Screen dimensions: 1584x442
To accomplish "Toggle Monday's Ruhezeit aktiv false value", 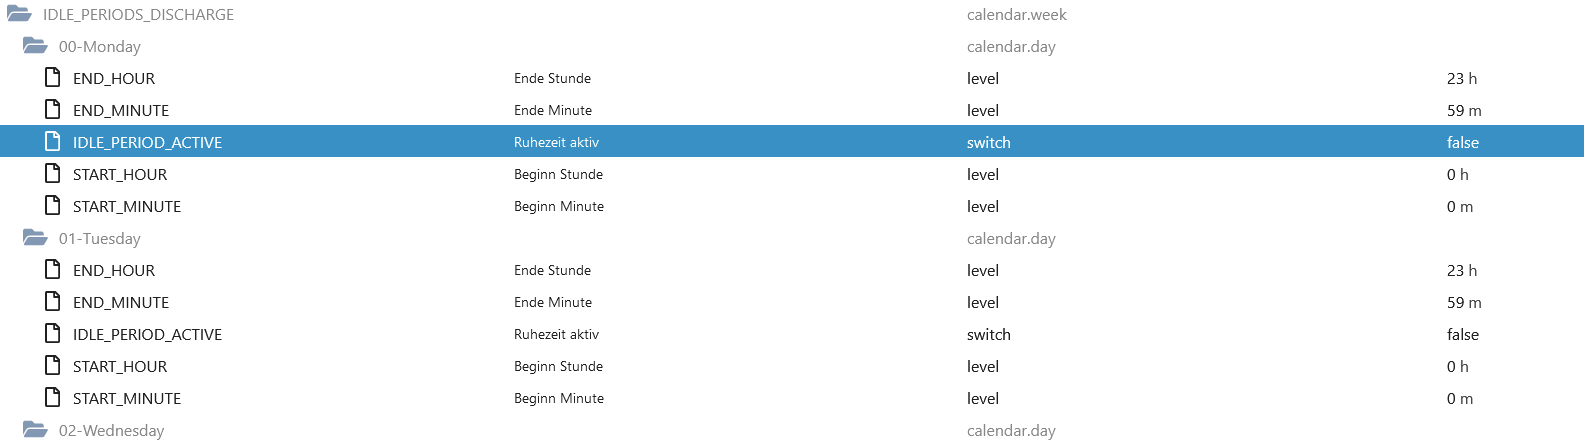I will 1462,142.
